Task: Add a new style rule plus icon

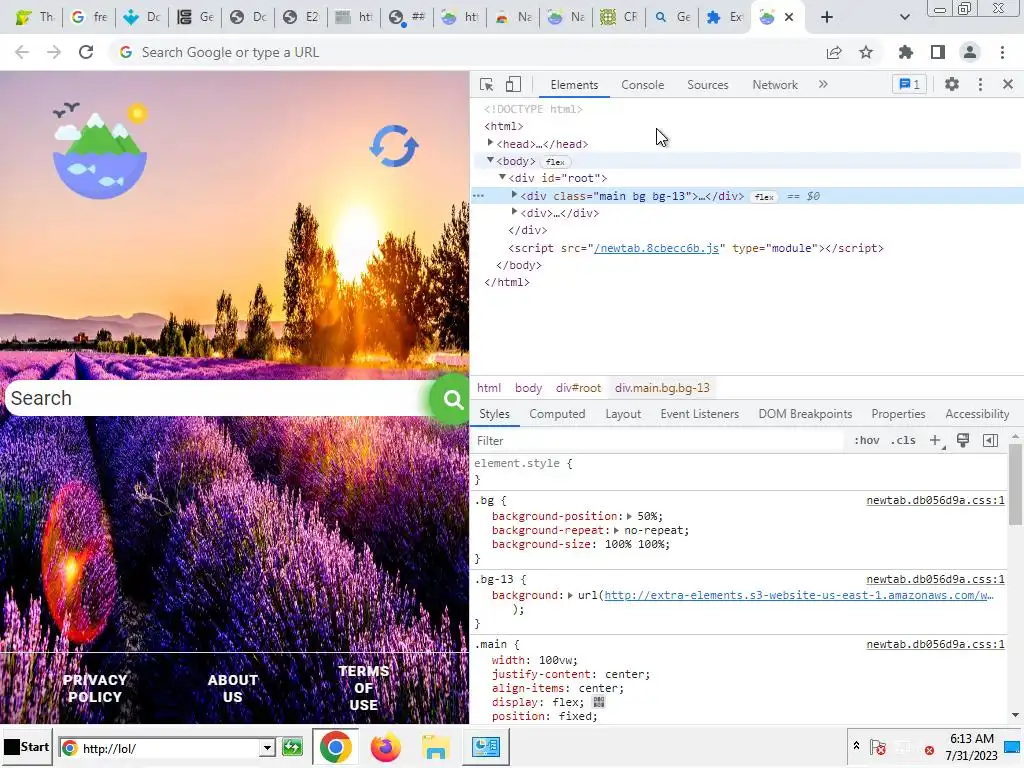Action: pos(936,441)
